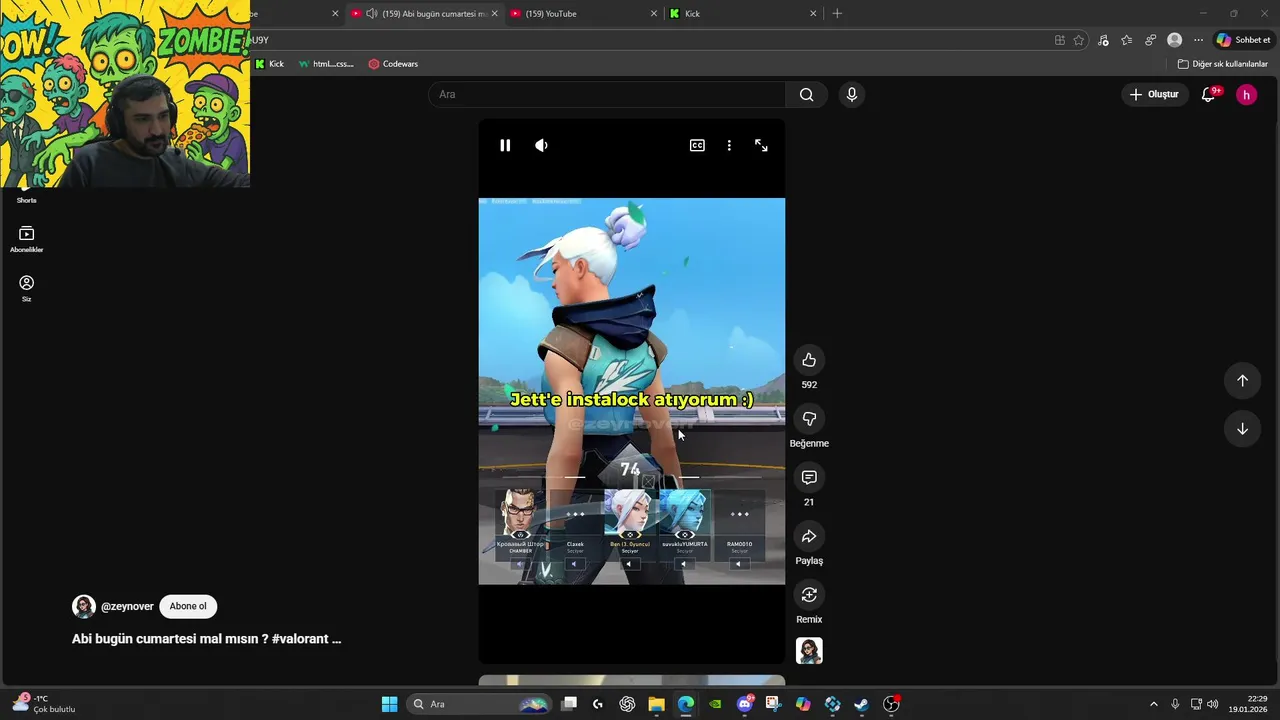Mute the Short's volume speaker icon
Viewport: 1280px width, 720px height.
pyautogui.click(x=541, y=145)
